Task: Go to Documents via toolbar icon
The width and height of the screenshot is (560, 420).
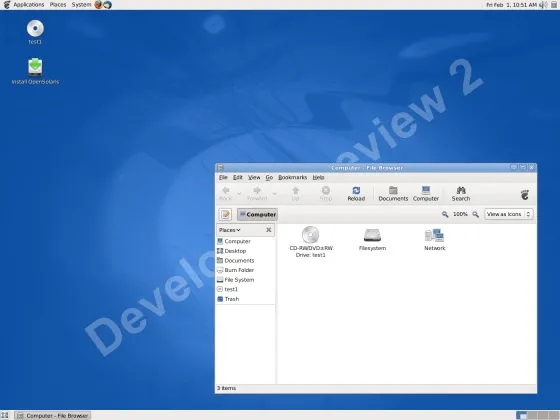Action: pos(393,194)
